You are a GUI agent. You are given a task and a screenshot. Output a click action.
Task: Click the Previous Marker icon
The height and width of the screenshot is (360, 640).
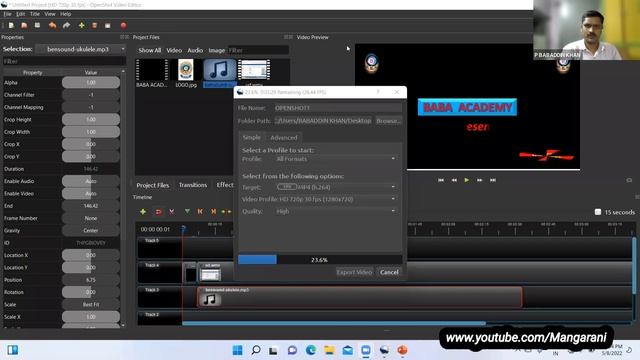click(x=200, y=211)
